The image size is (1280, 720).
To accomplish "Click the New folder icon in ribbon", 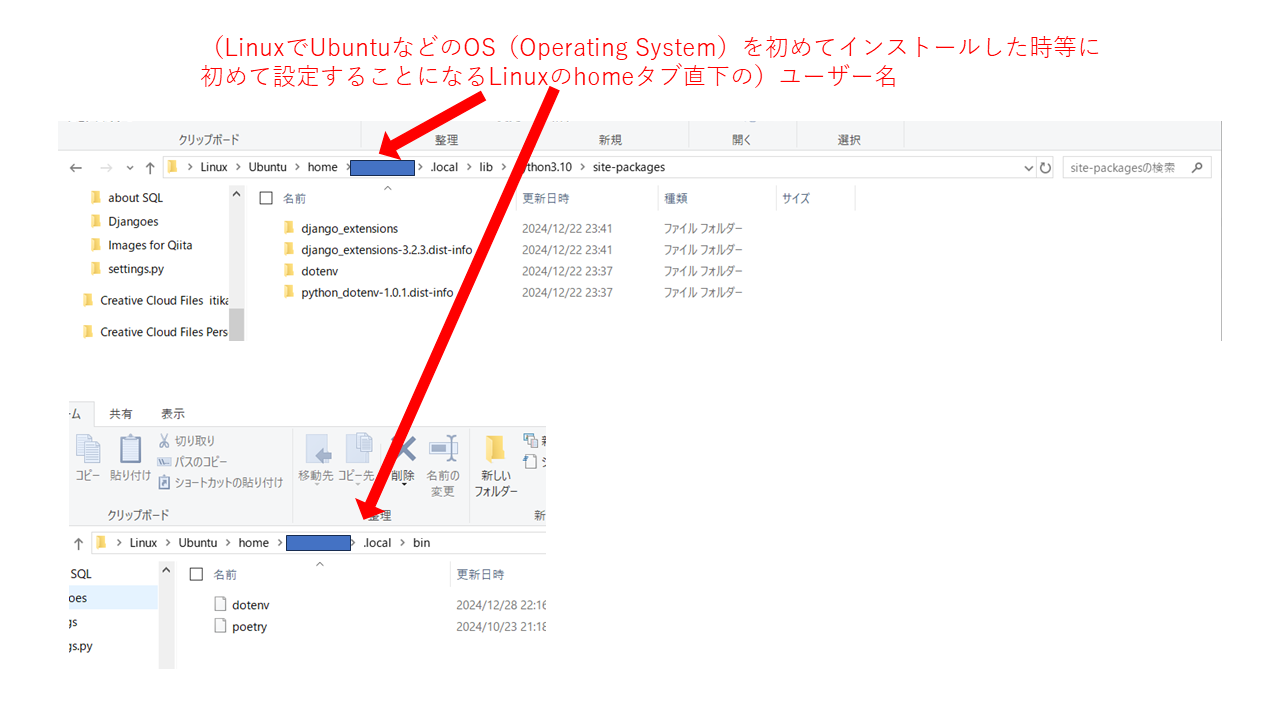I will coord(495,448).
